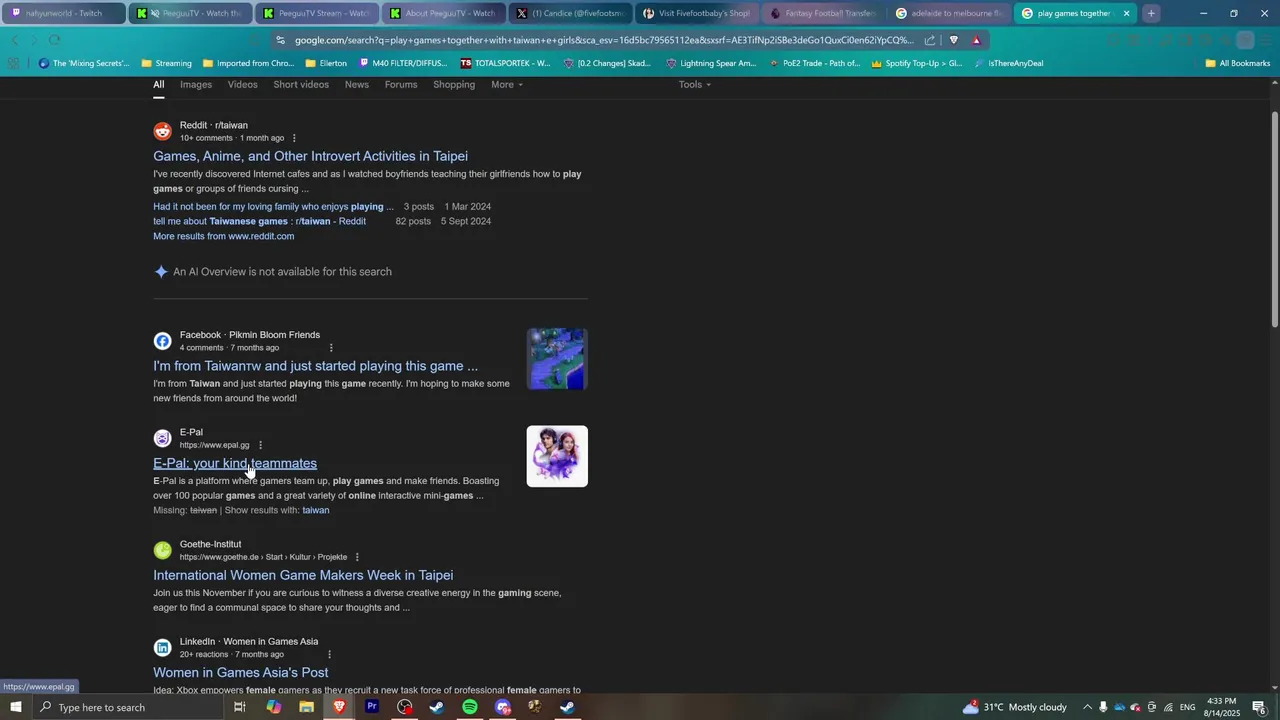The height and width of the screenshot is (720, 1280).
Task: Click the share icon in the address bar
Action: pos(930,40)
